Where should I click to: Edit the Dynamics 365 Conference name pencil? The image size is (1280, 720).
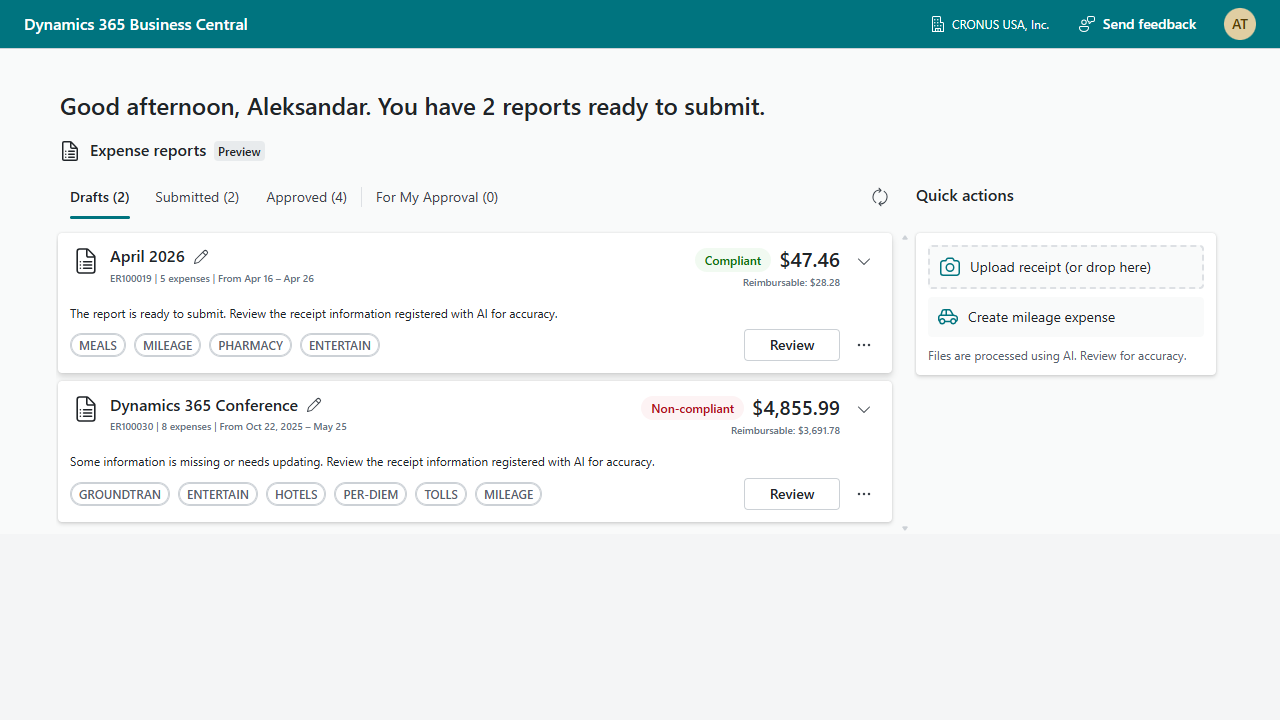pyautogui.click(x=314, y=405)
